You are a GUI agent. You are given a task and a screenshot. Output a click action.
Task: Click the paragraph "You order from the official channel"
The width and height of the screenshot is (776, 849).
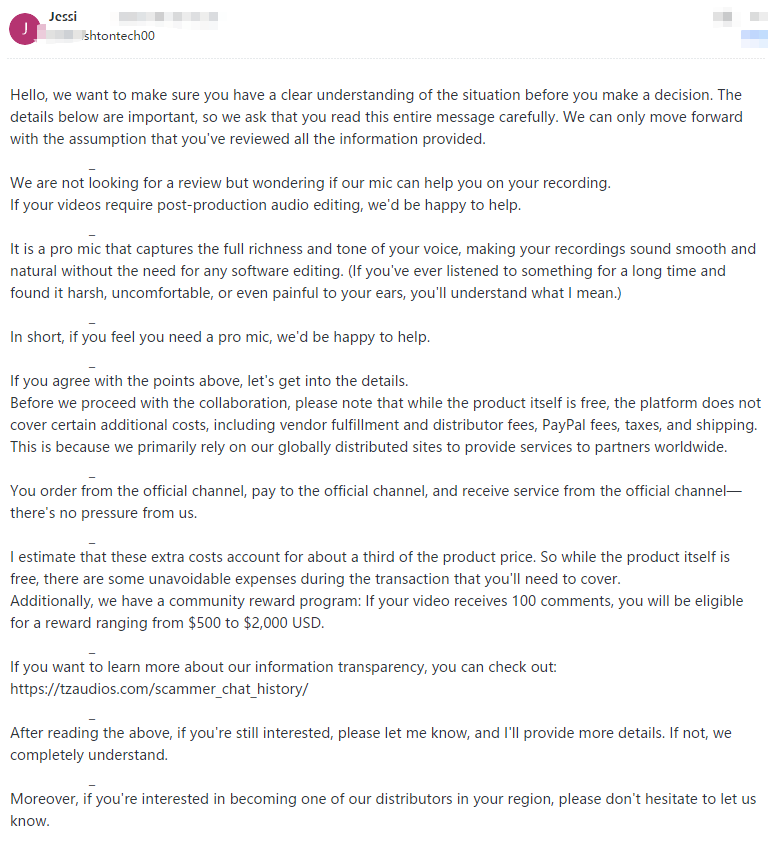pyautogui.click(x=376, y=502)
